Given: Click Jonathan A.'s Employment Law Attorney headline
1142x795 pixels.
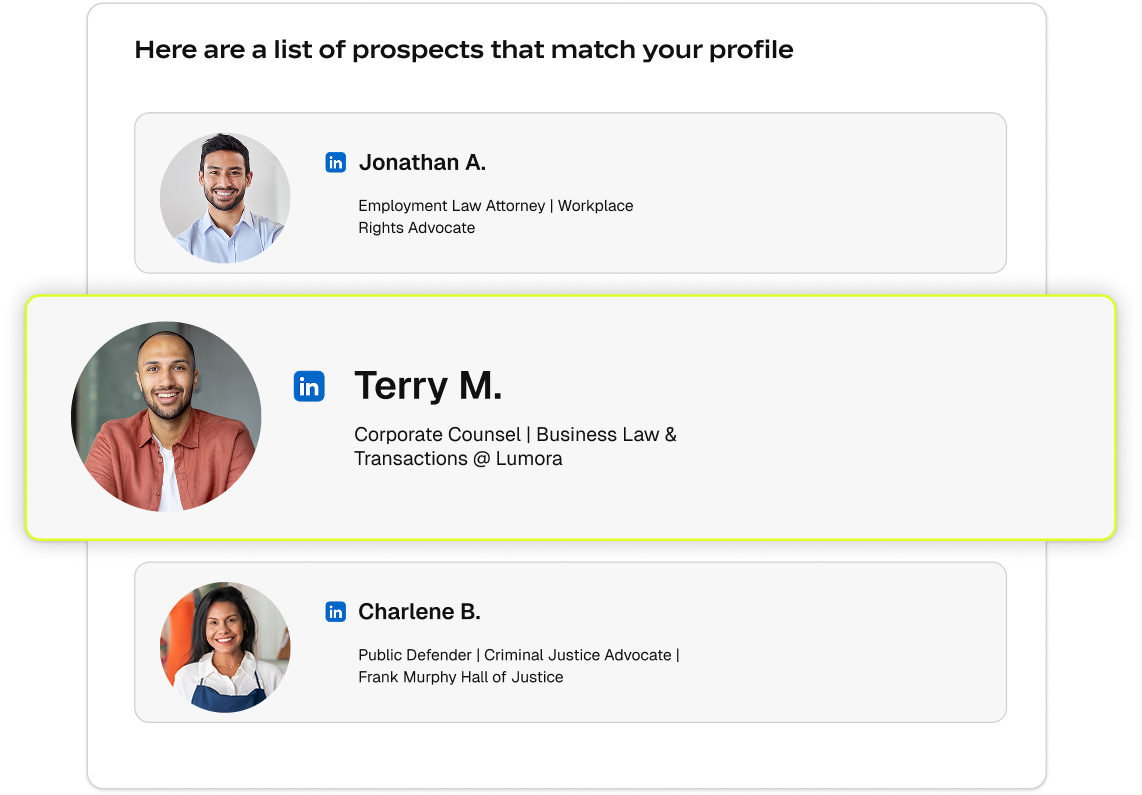Looking at the screenshot, I should point(496,216).
